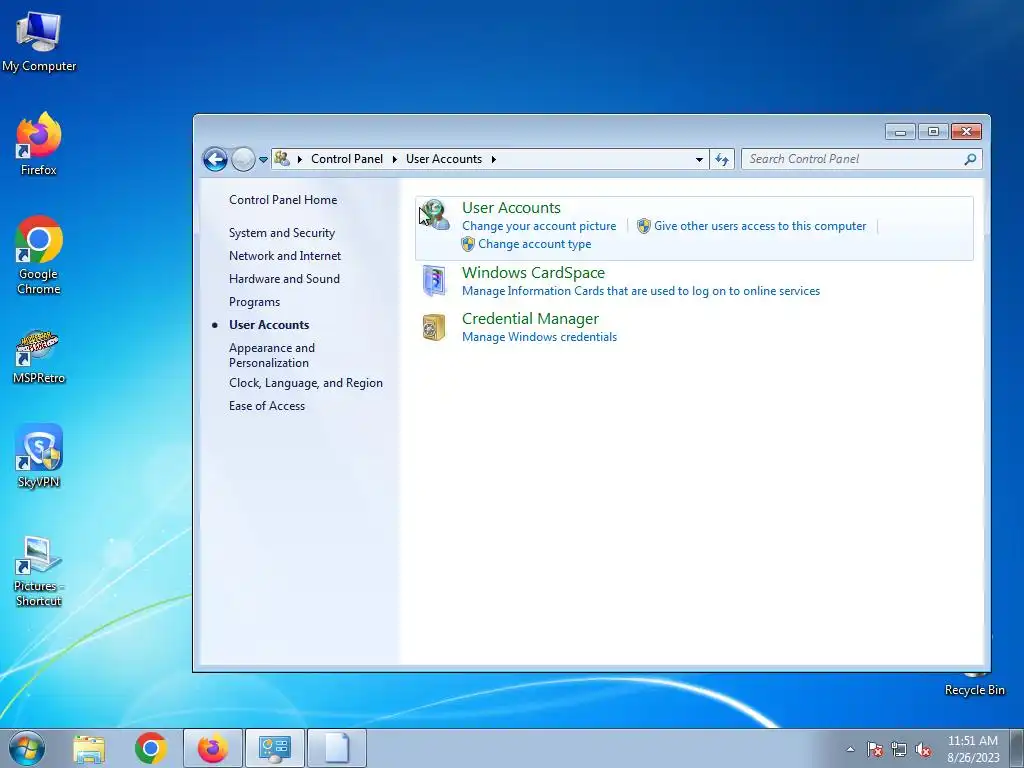1024x768 pixels.
Task: Select User Accounts in the sidebar
Action: [269, 325]
